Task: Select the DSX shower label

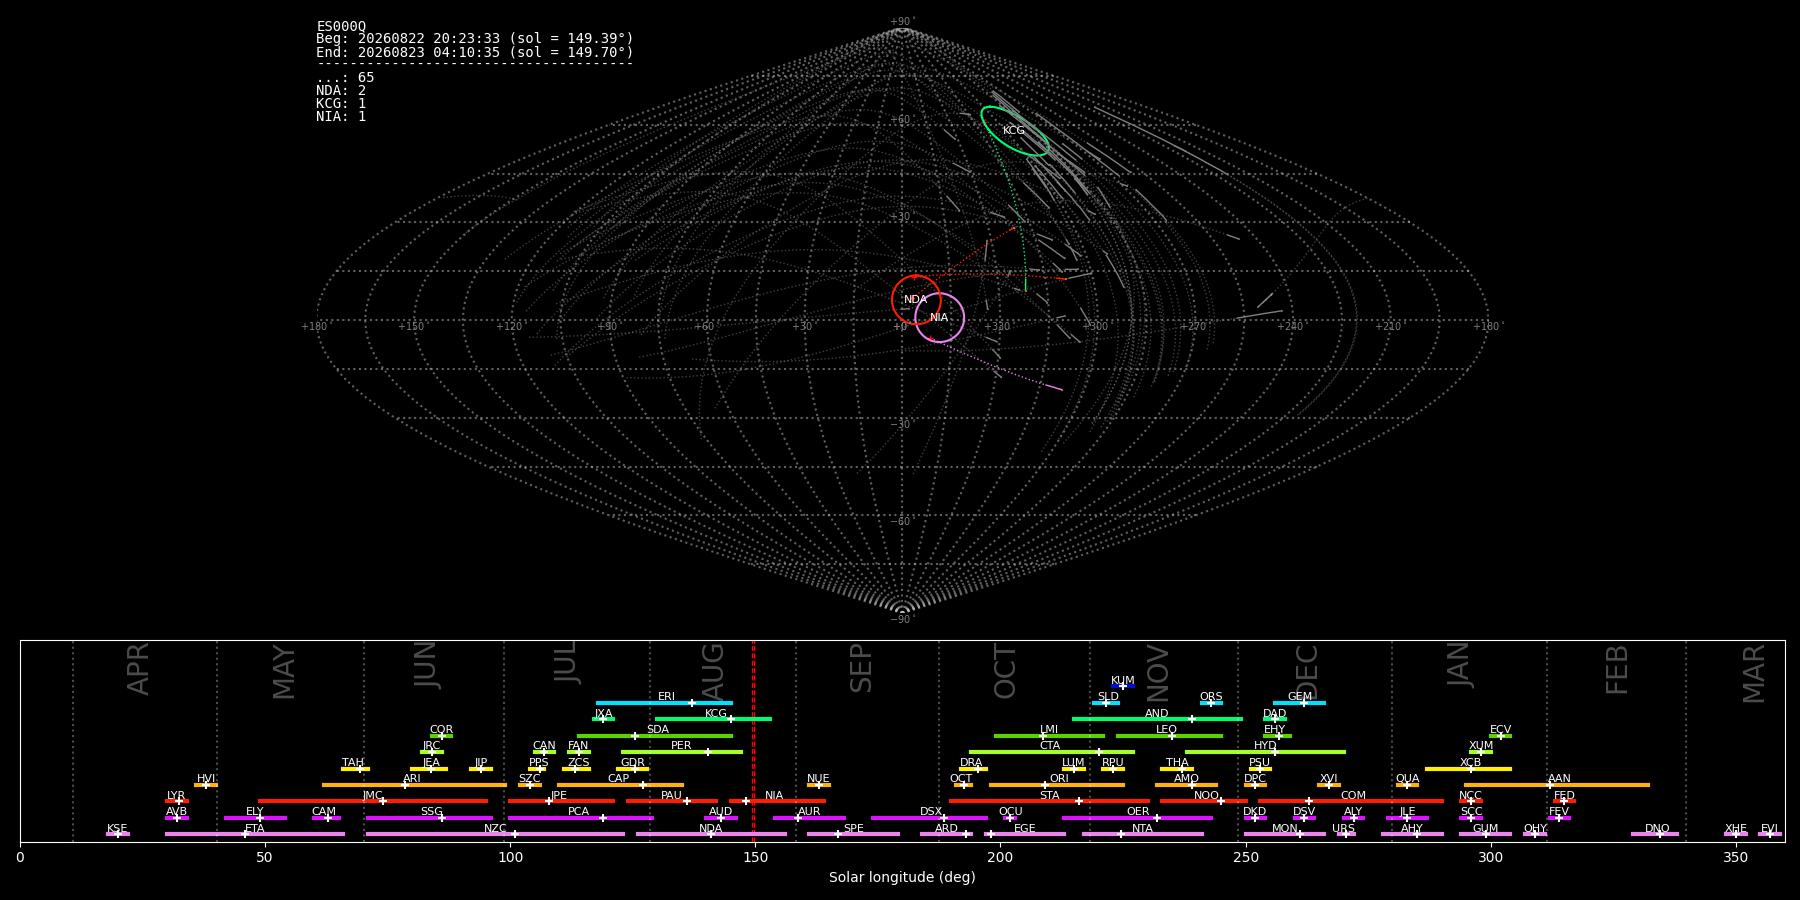Action: (931, 812)
